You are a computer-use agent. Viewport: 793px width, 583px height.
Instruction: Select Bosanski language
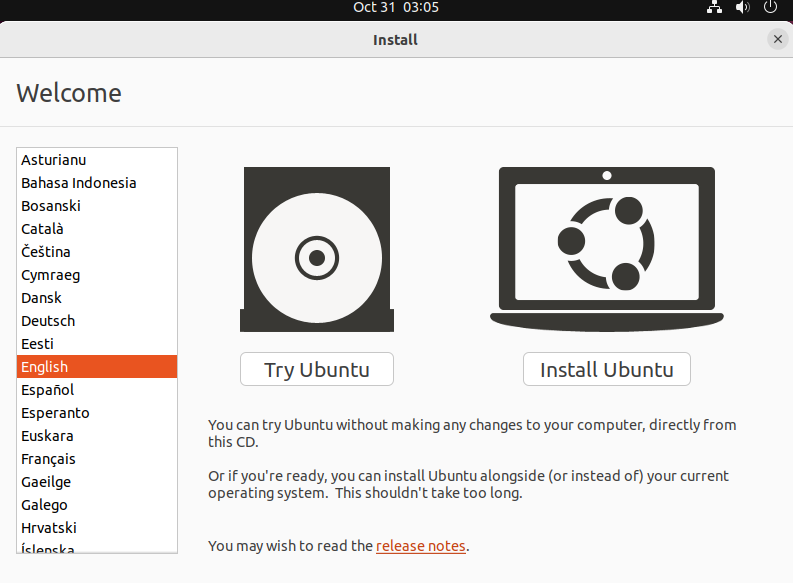97,206
